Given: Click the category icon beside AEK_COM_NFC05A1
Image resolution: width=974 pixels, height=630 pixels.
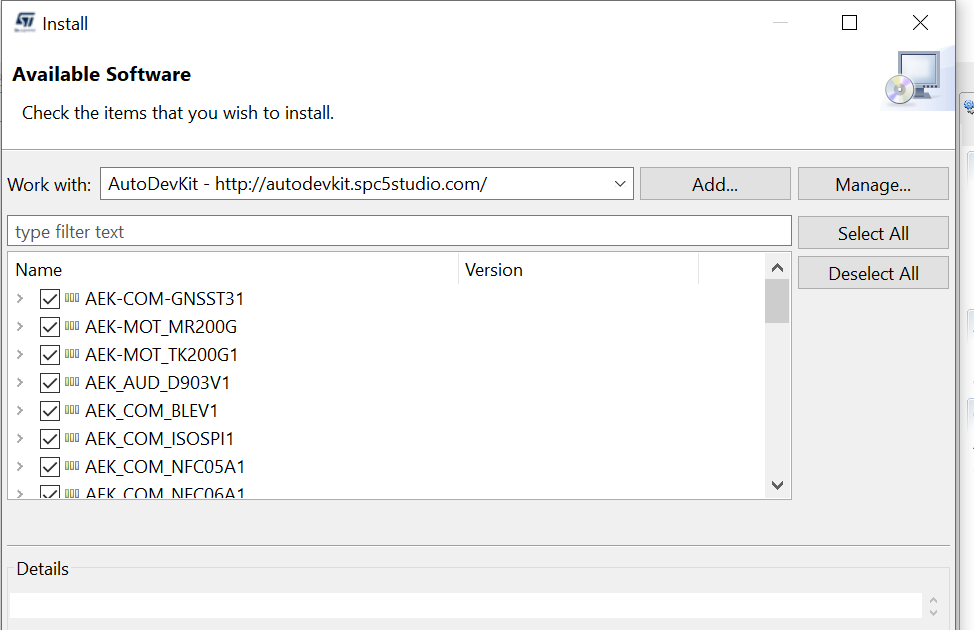Looking at the screenshot, I should click(72, 466).
